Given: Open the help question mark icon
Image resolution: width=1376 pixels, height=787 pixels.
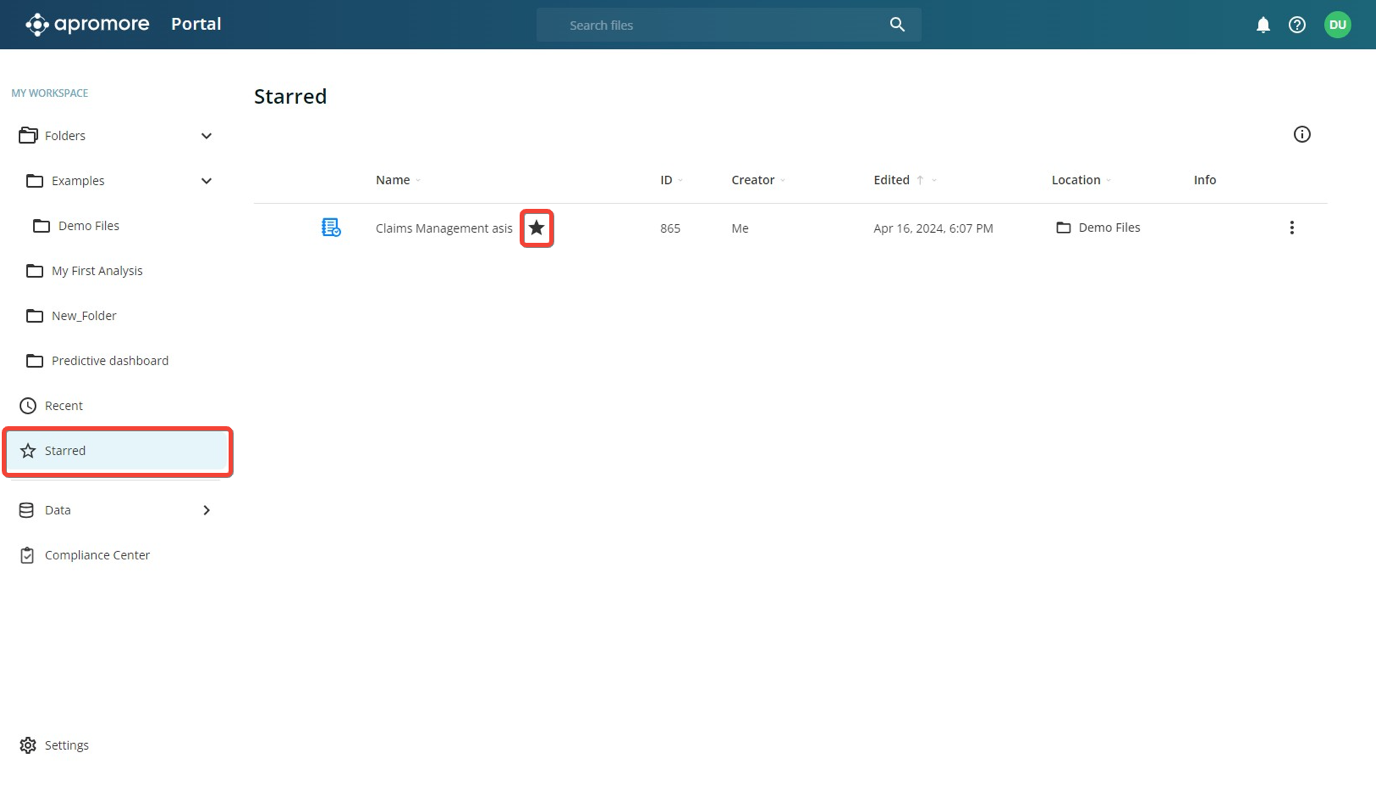Looking at the screenshot, I should click(1297, 25).
